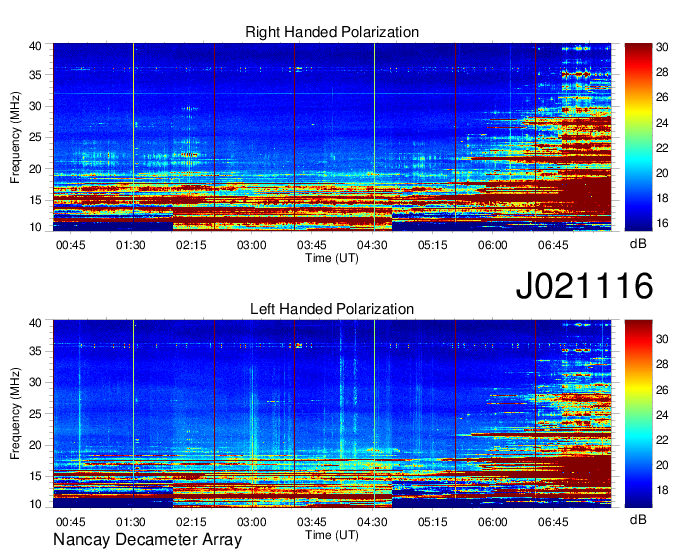Click the 20 MHz tick label on the lower plot
This screenshot has height=552, width=680.
pyautogui.click(x=35, y=445)
